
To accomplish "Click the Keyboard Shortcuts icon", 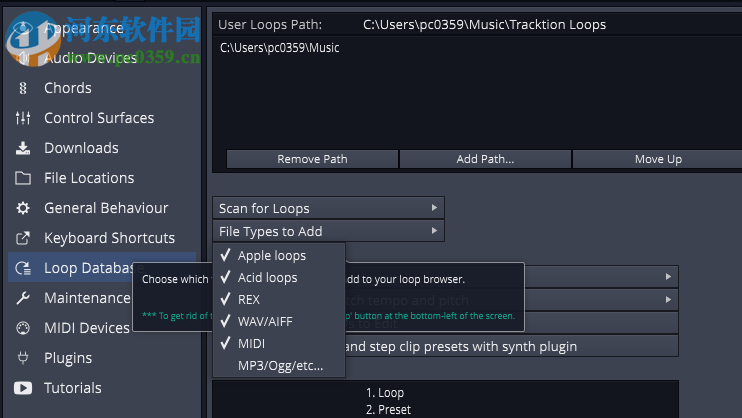I will (x=23, y=238).
